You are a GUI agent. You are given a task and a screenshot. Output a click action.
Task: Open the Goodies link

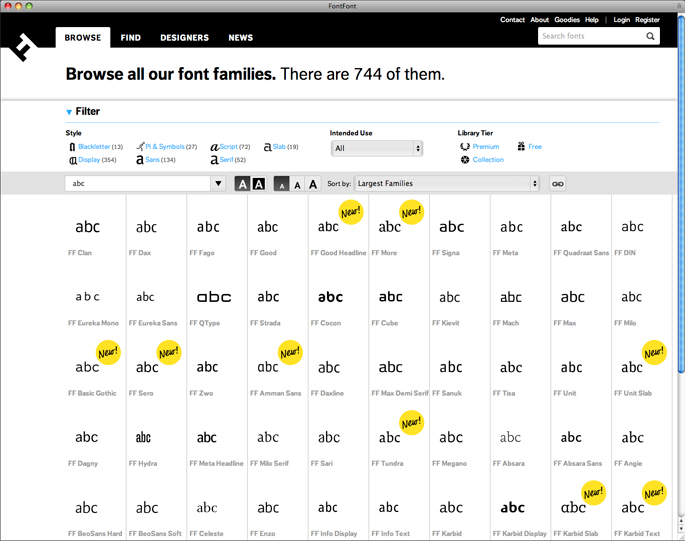pos(567,20)
